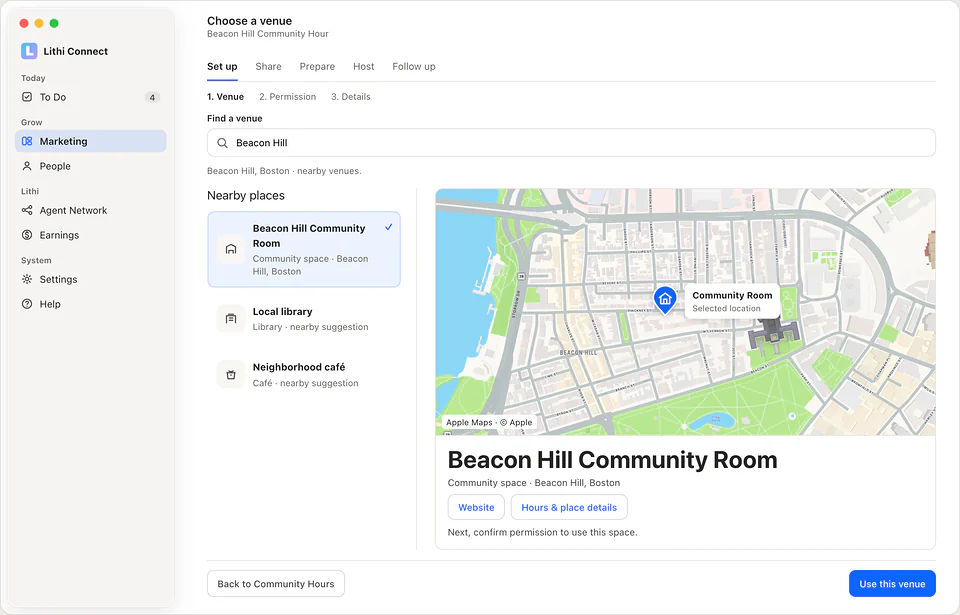Select step 1. Venue

point(225,97)
